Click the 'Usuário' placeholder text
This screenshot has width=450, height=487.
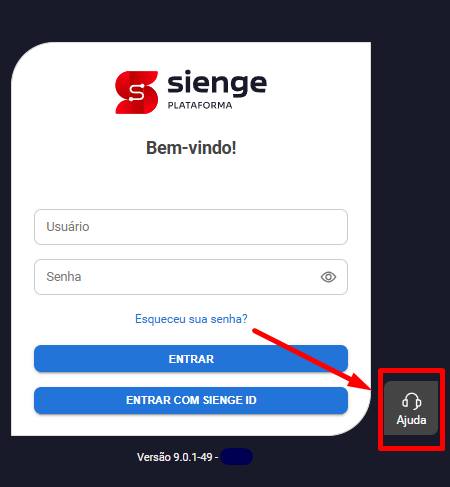coord(68,227)
